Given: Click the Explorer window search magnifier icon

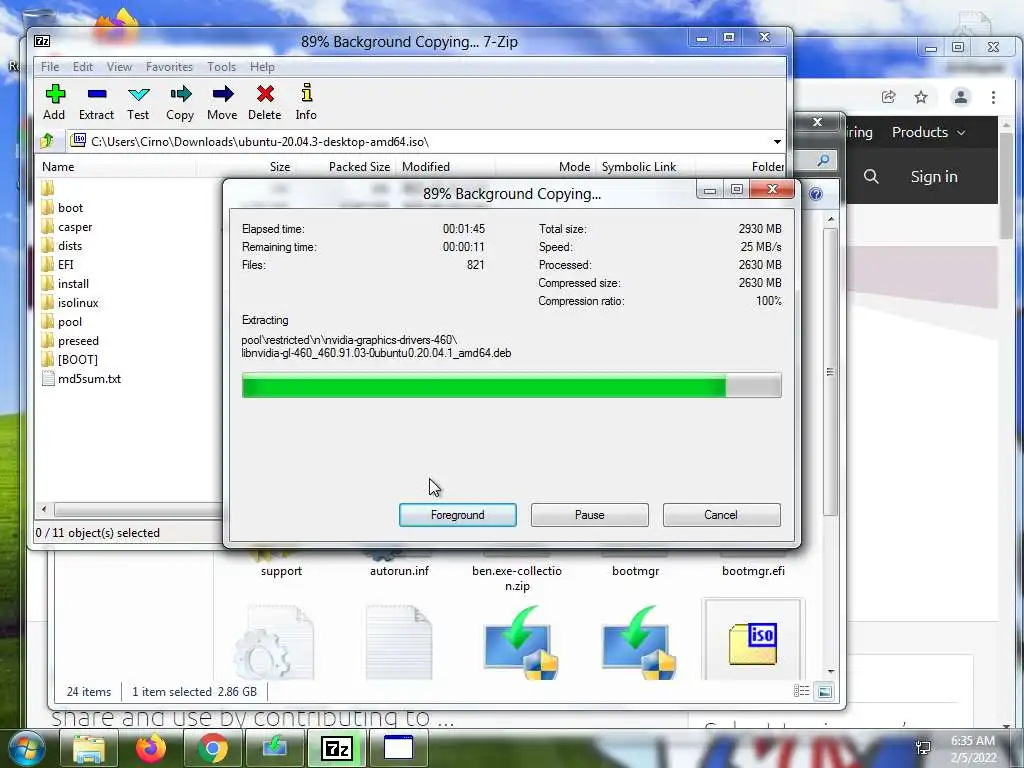Looking at the screenshot, I should 824,160.
